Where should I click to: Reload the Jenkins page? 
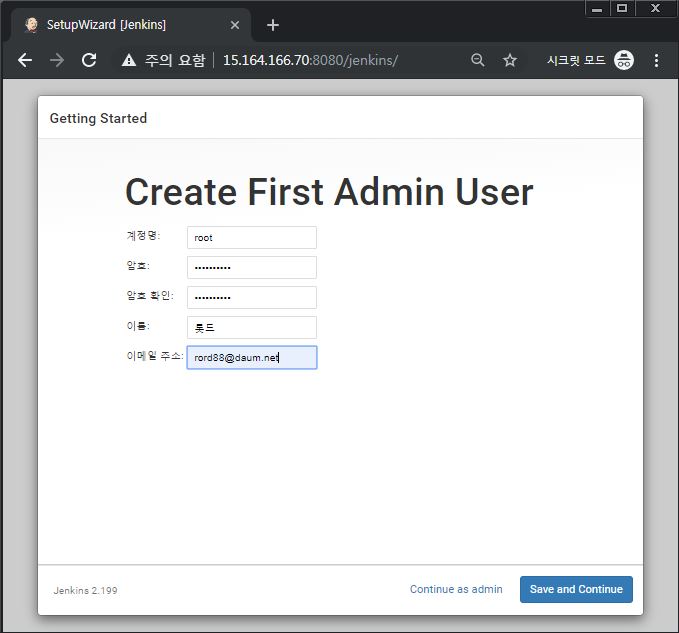click(x=89, y=60)
